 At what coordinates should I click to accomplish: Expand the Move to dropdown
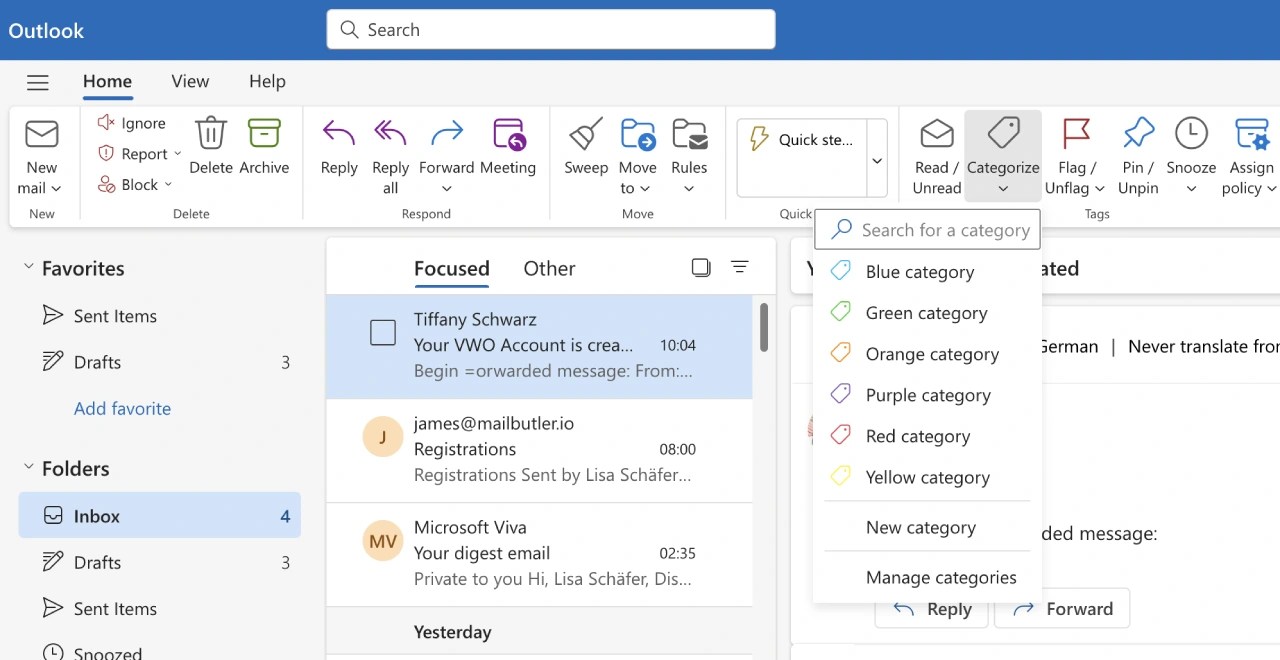pos(638,150)
